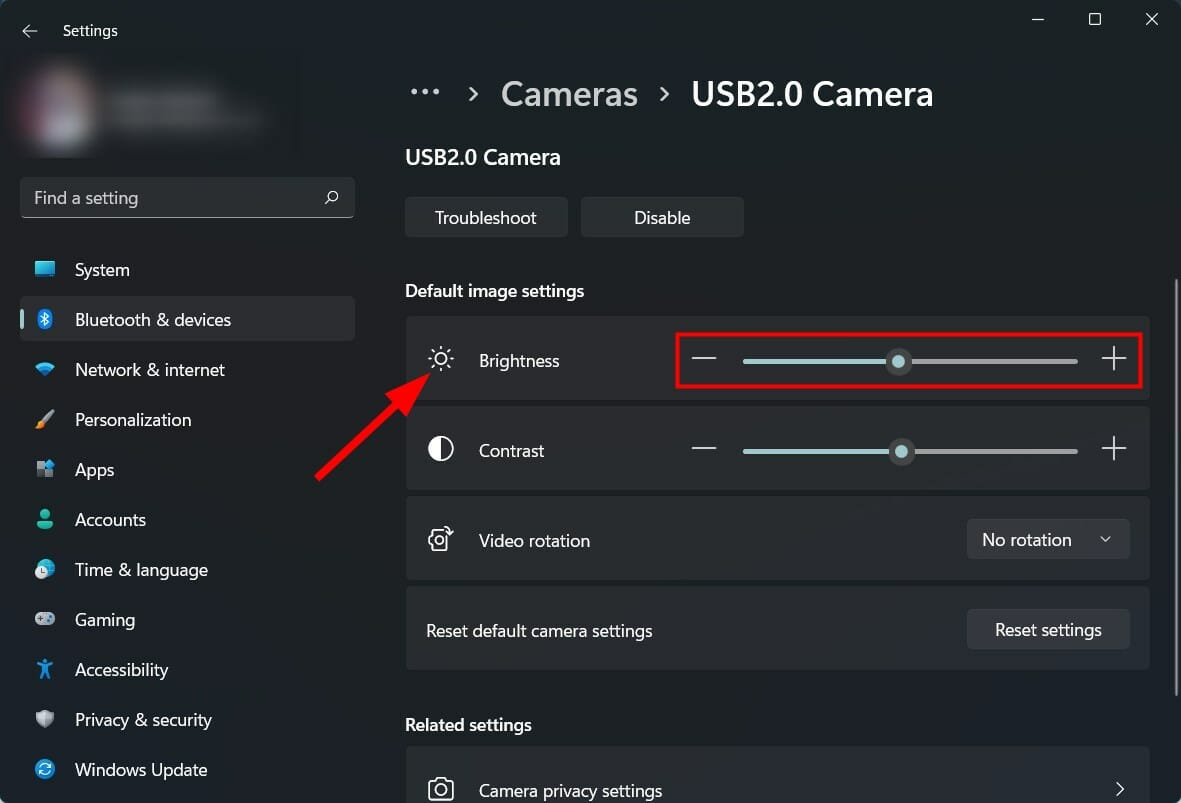
Task: Click the Video rotation camera icon
Action: click(x=441, y=540)
